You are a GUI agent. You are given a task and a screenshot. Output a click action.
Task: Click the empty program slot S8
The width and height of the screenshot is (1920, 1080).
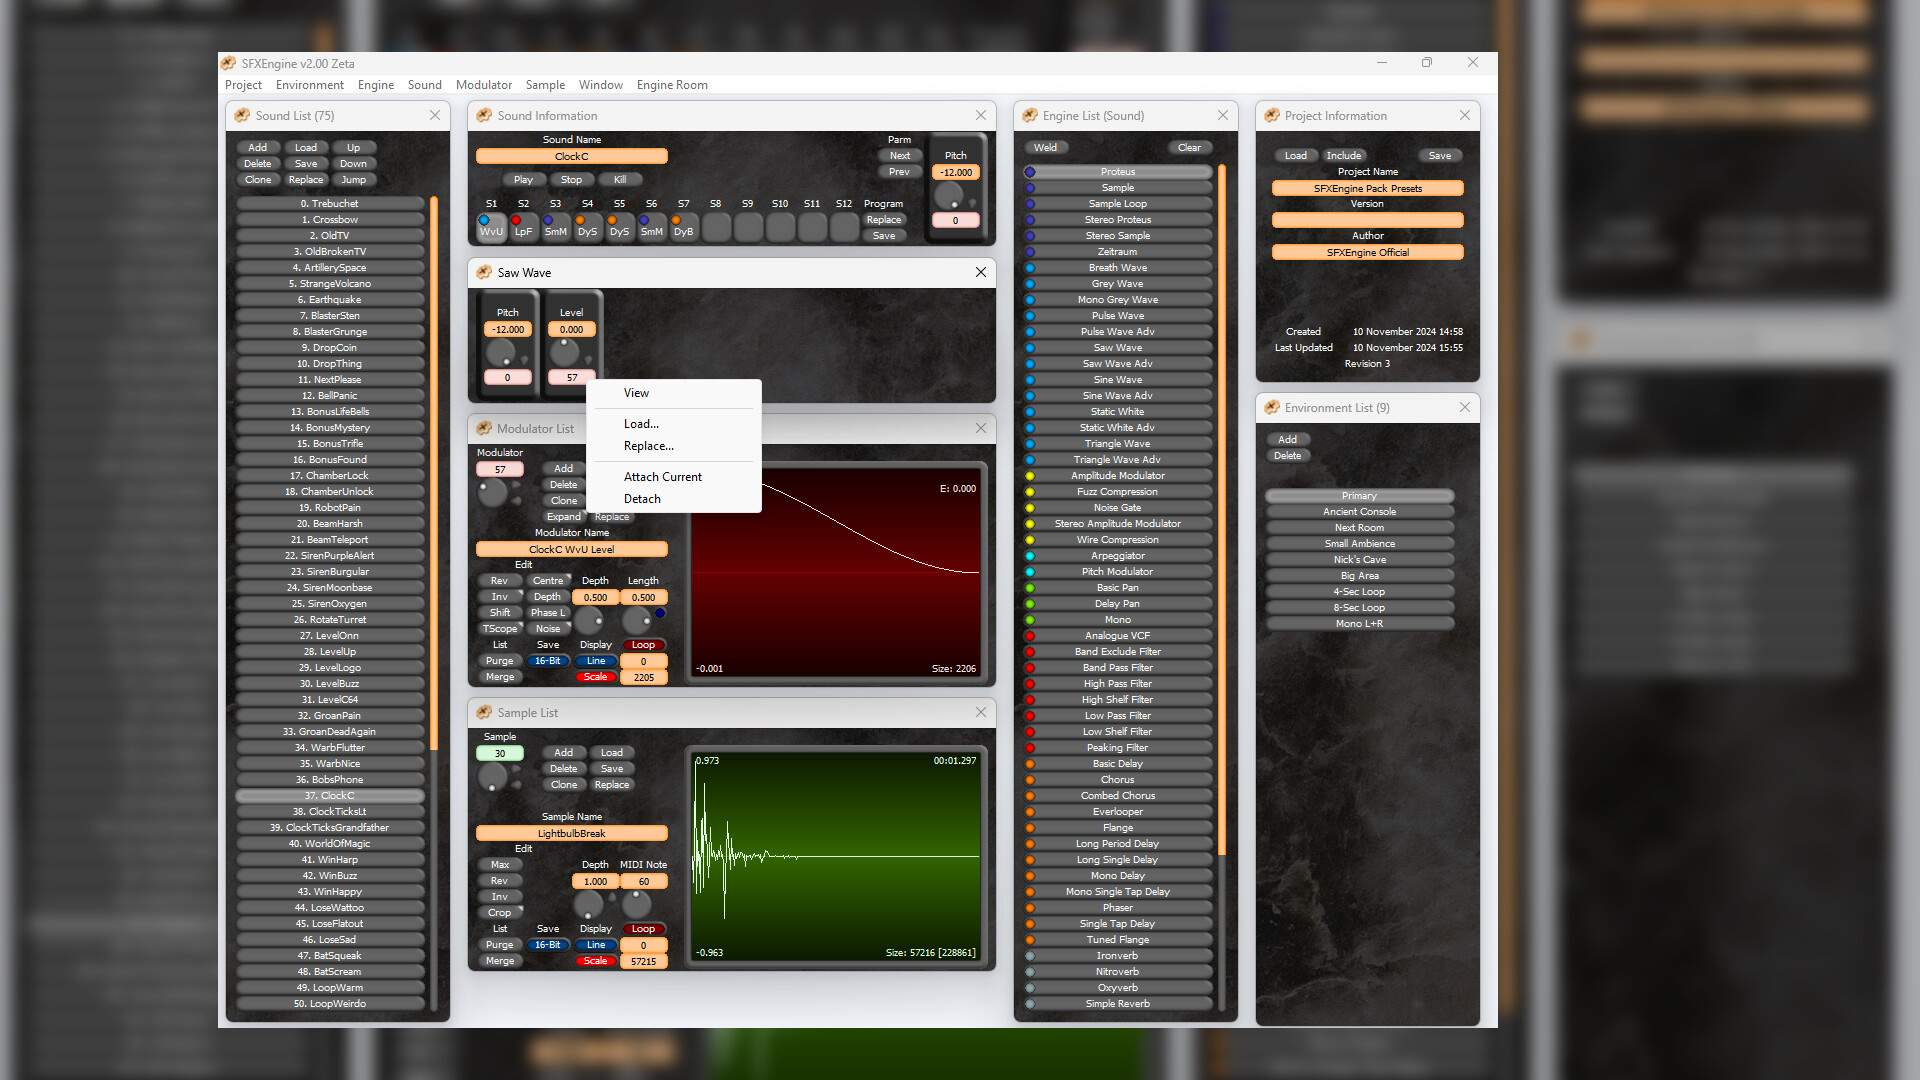[715, 228]
